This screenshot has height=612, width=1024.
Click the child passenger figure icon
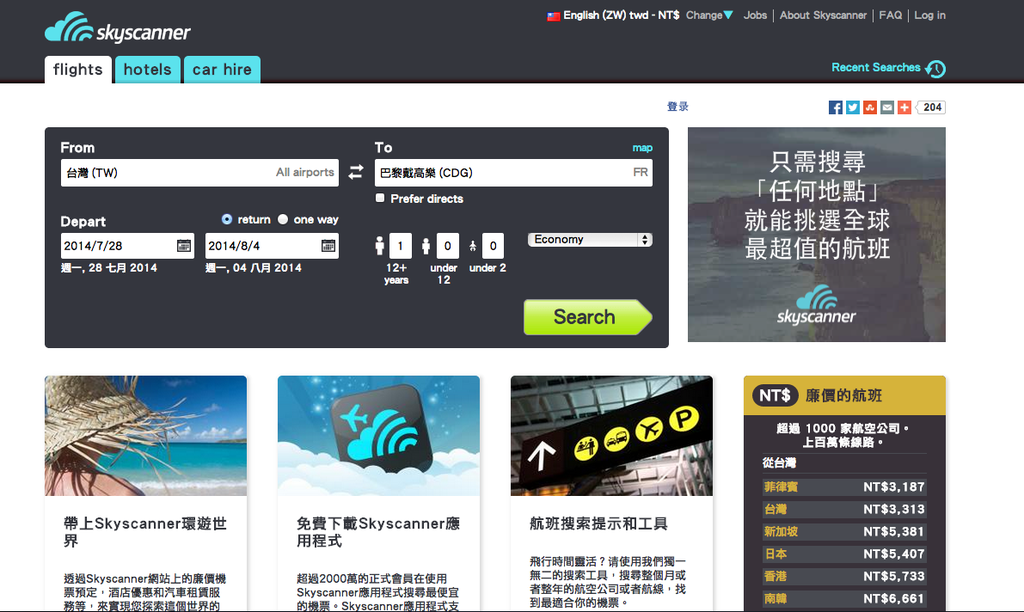coord(426,246)
